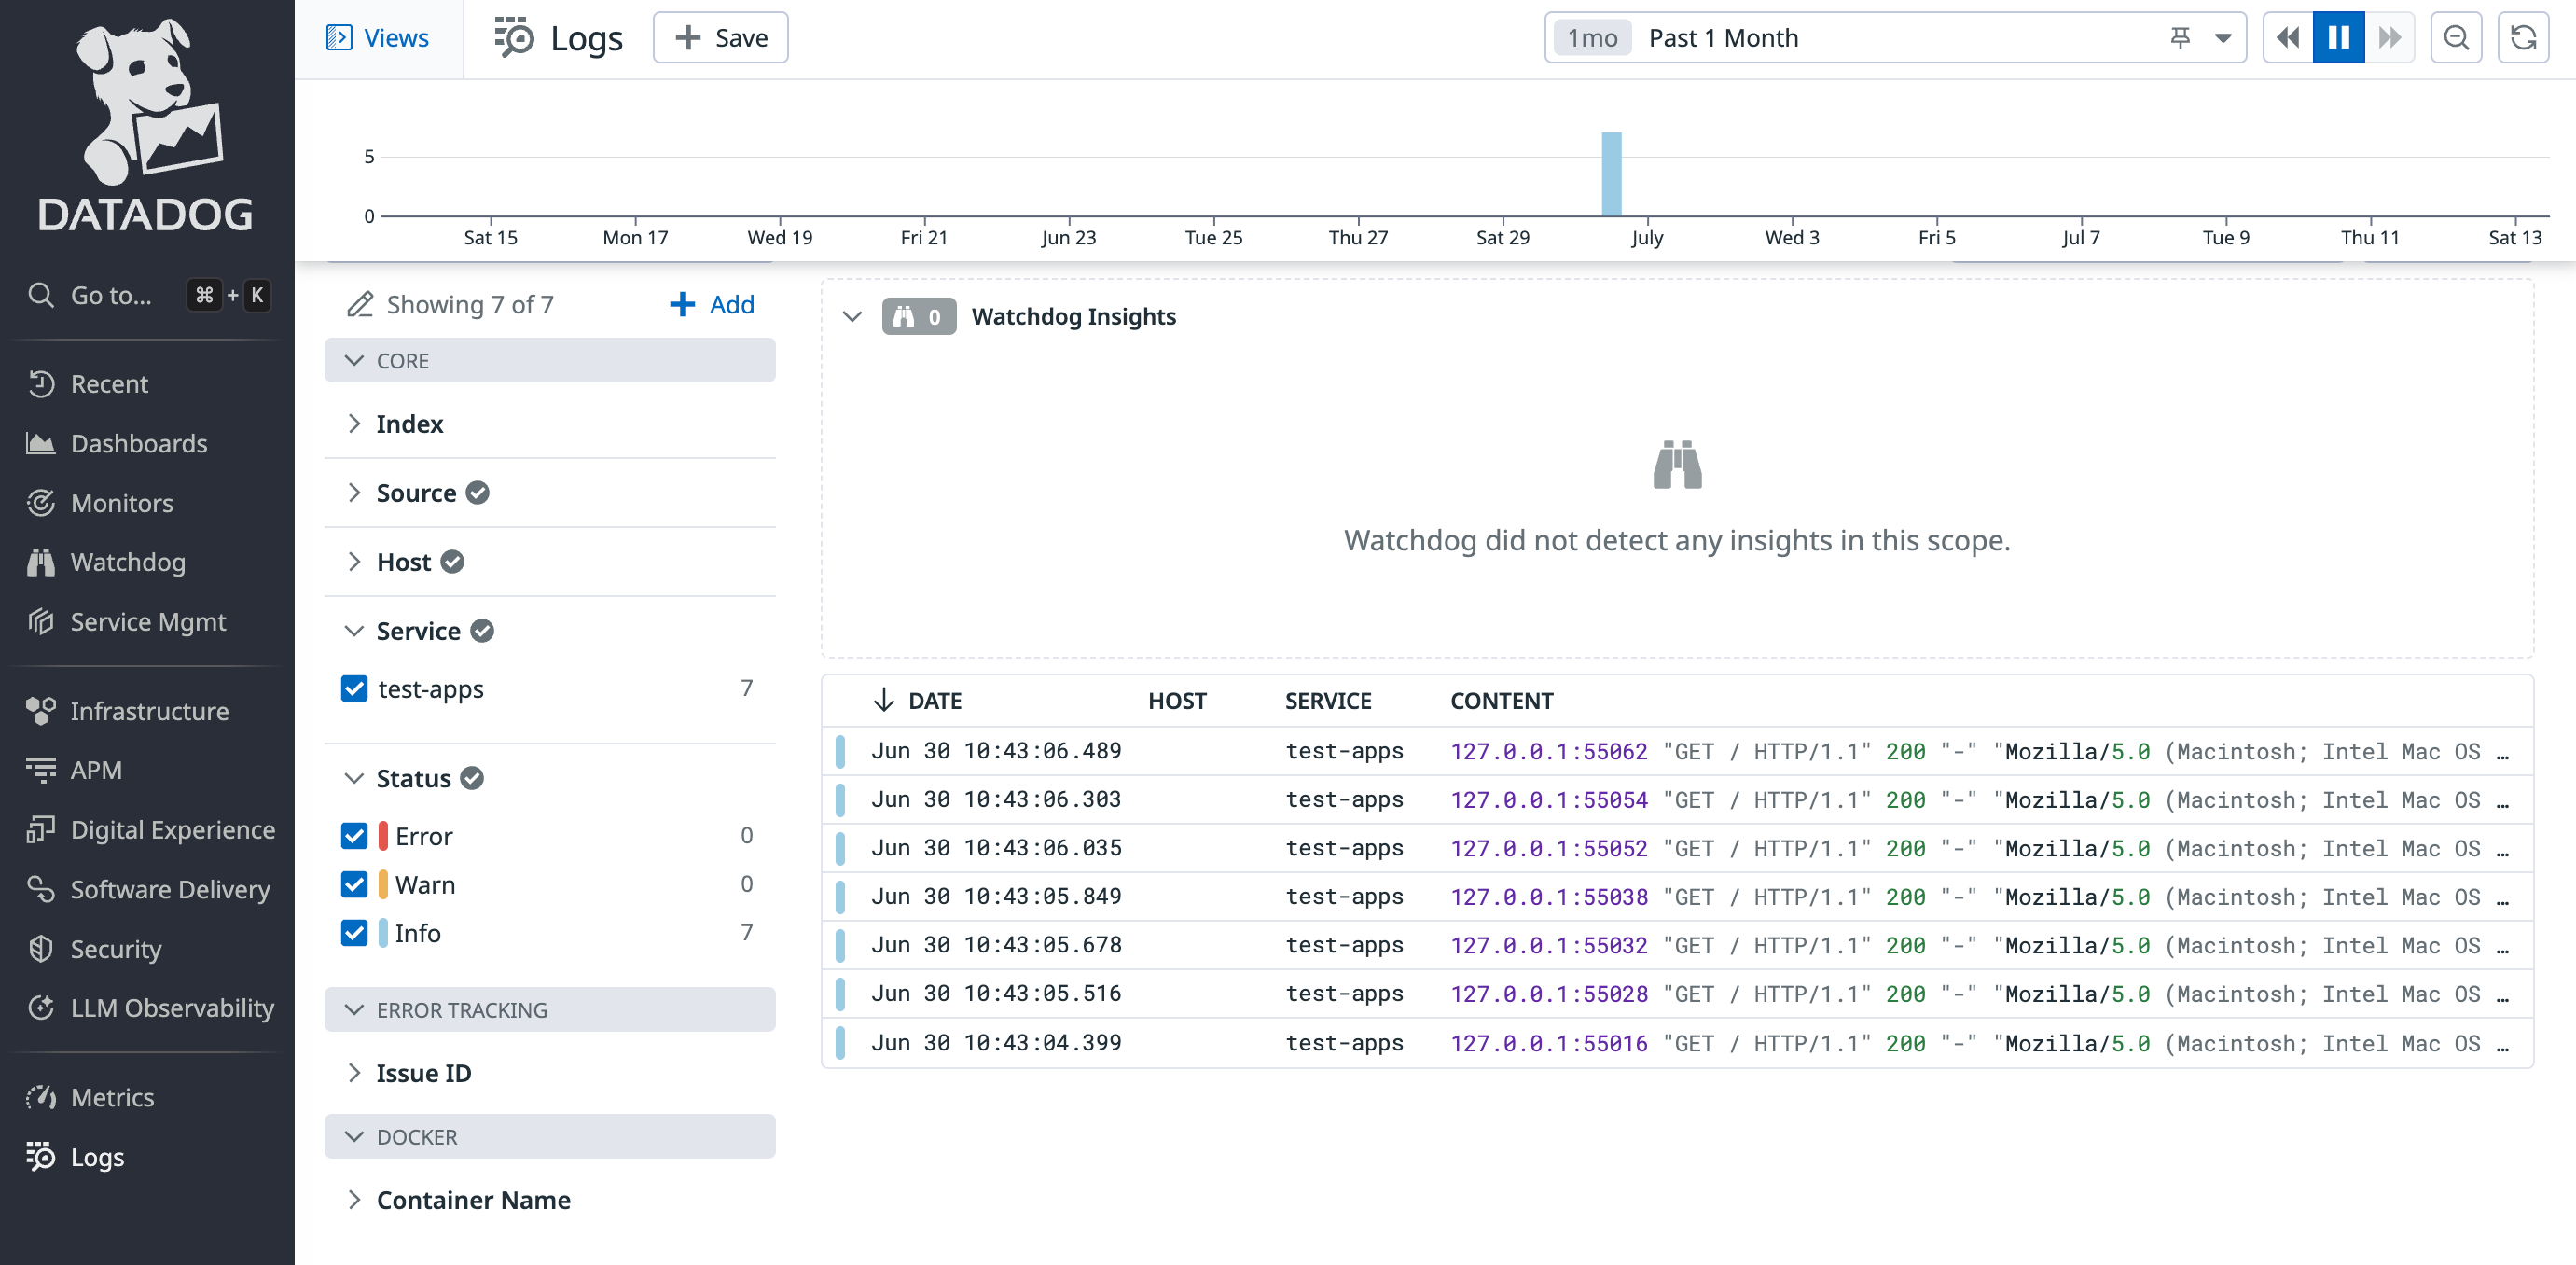The height and width of the screenshot is (1265, 2576).
Task: Zoom out the time range
Action: (2456, 38)
